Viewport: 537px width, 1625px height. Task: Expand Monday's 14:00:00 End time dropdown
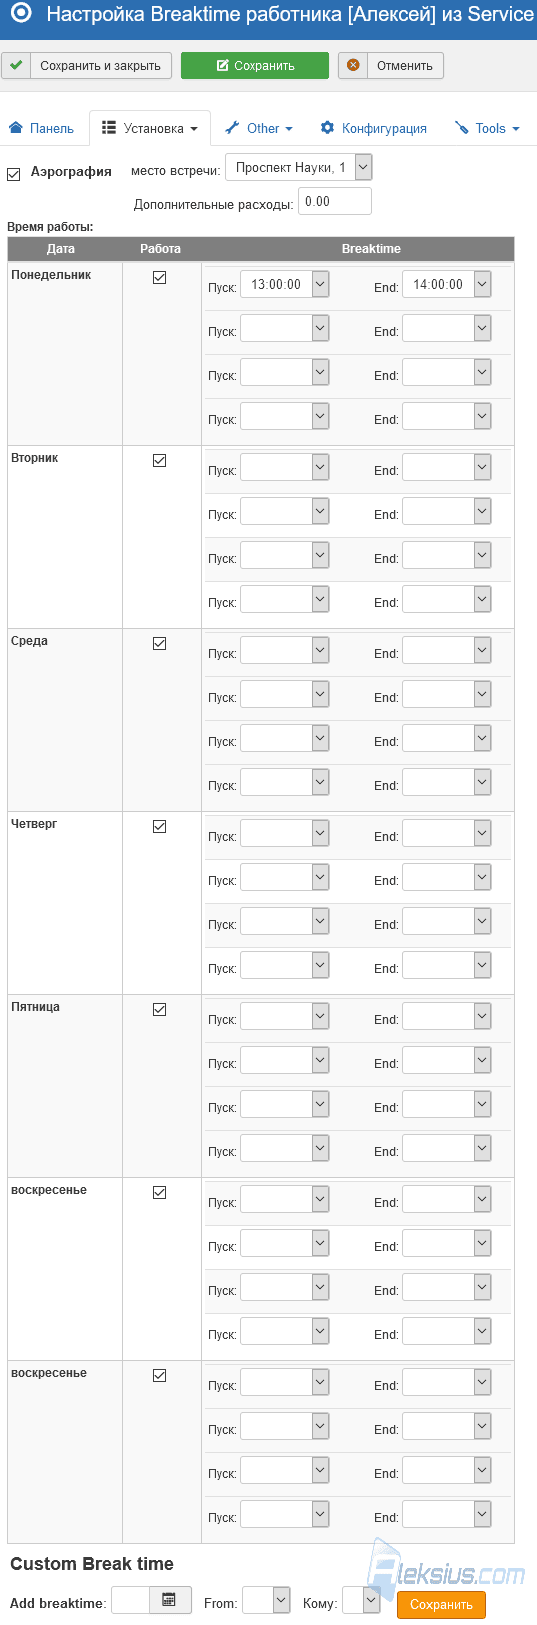[483, 284]
